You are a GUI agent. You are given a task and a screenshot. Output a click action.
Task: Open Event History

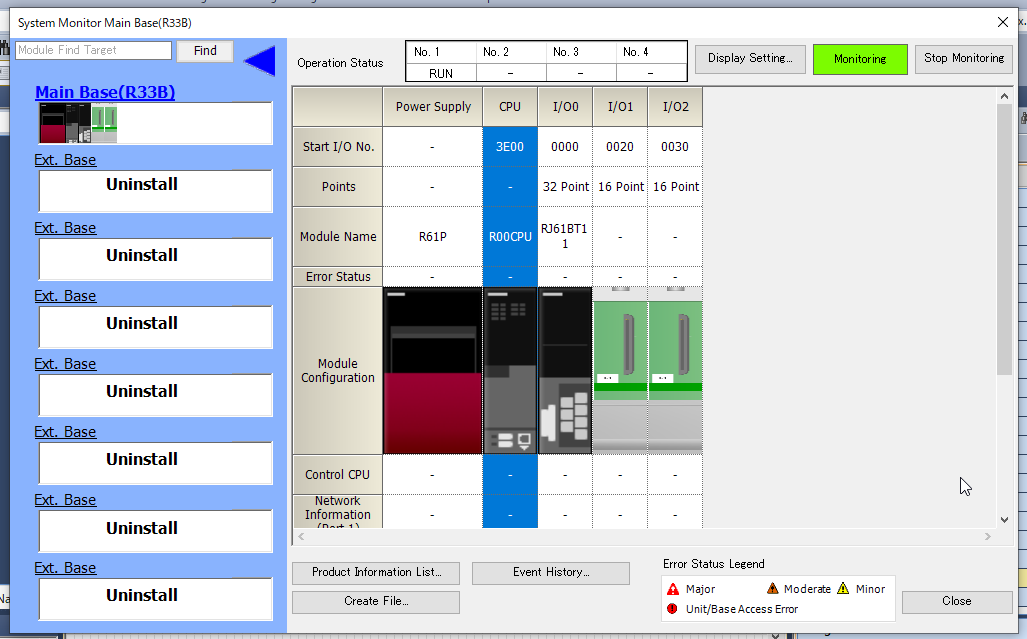(551, 572)
